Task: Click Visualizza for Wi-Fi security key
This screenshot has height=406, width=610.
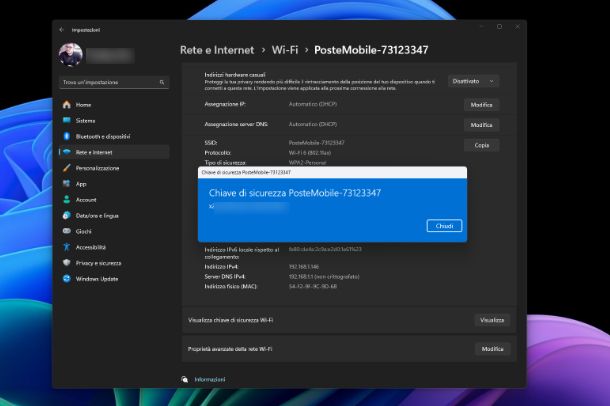Action: [492, 320]
